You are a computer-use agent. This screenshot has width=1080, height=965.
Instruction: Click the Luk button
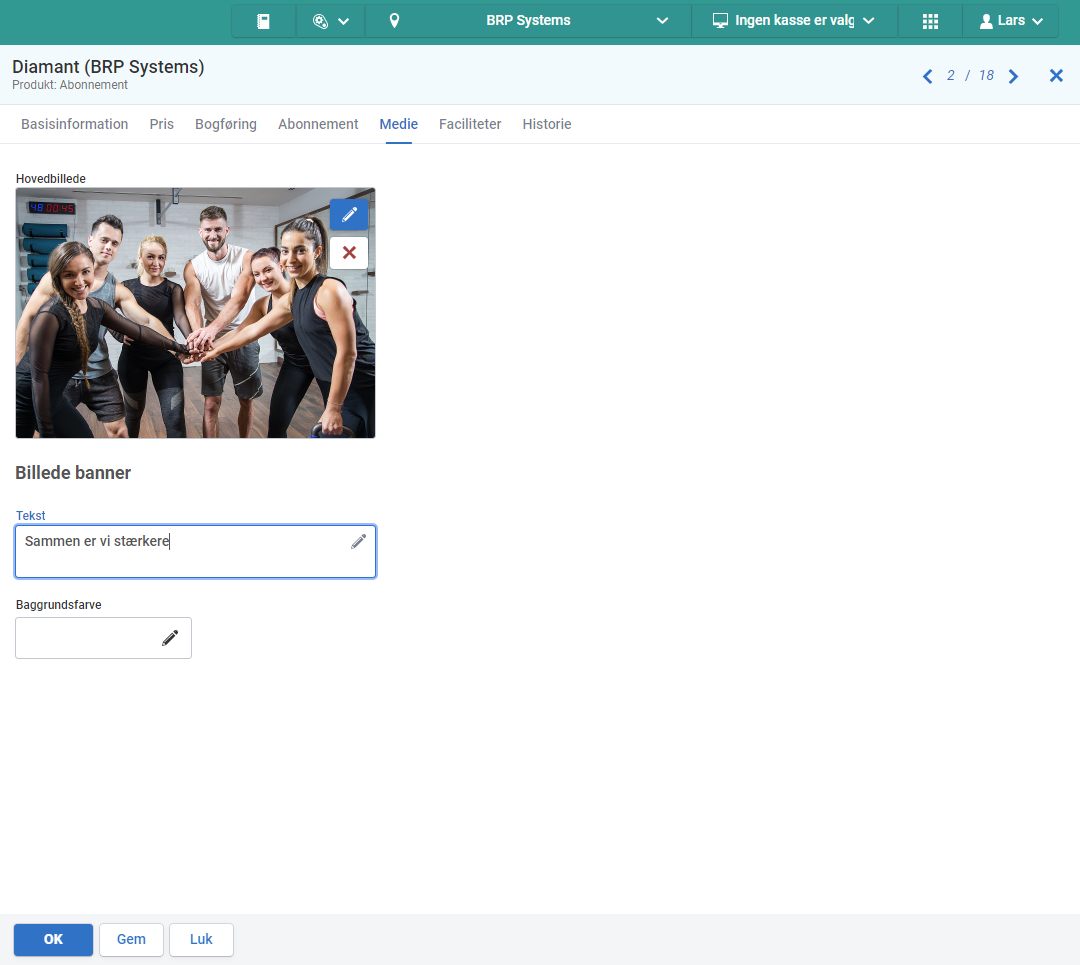pyautogui.click(x=201, y=940)
